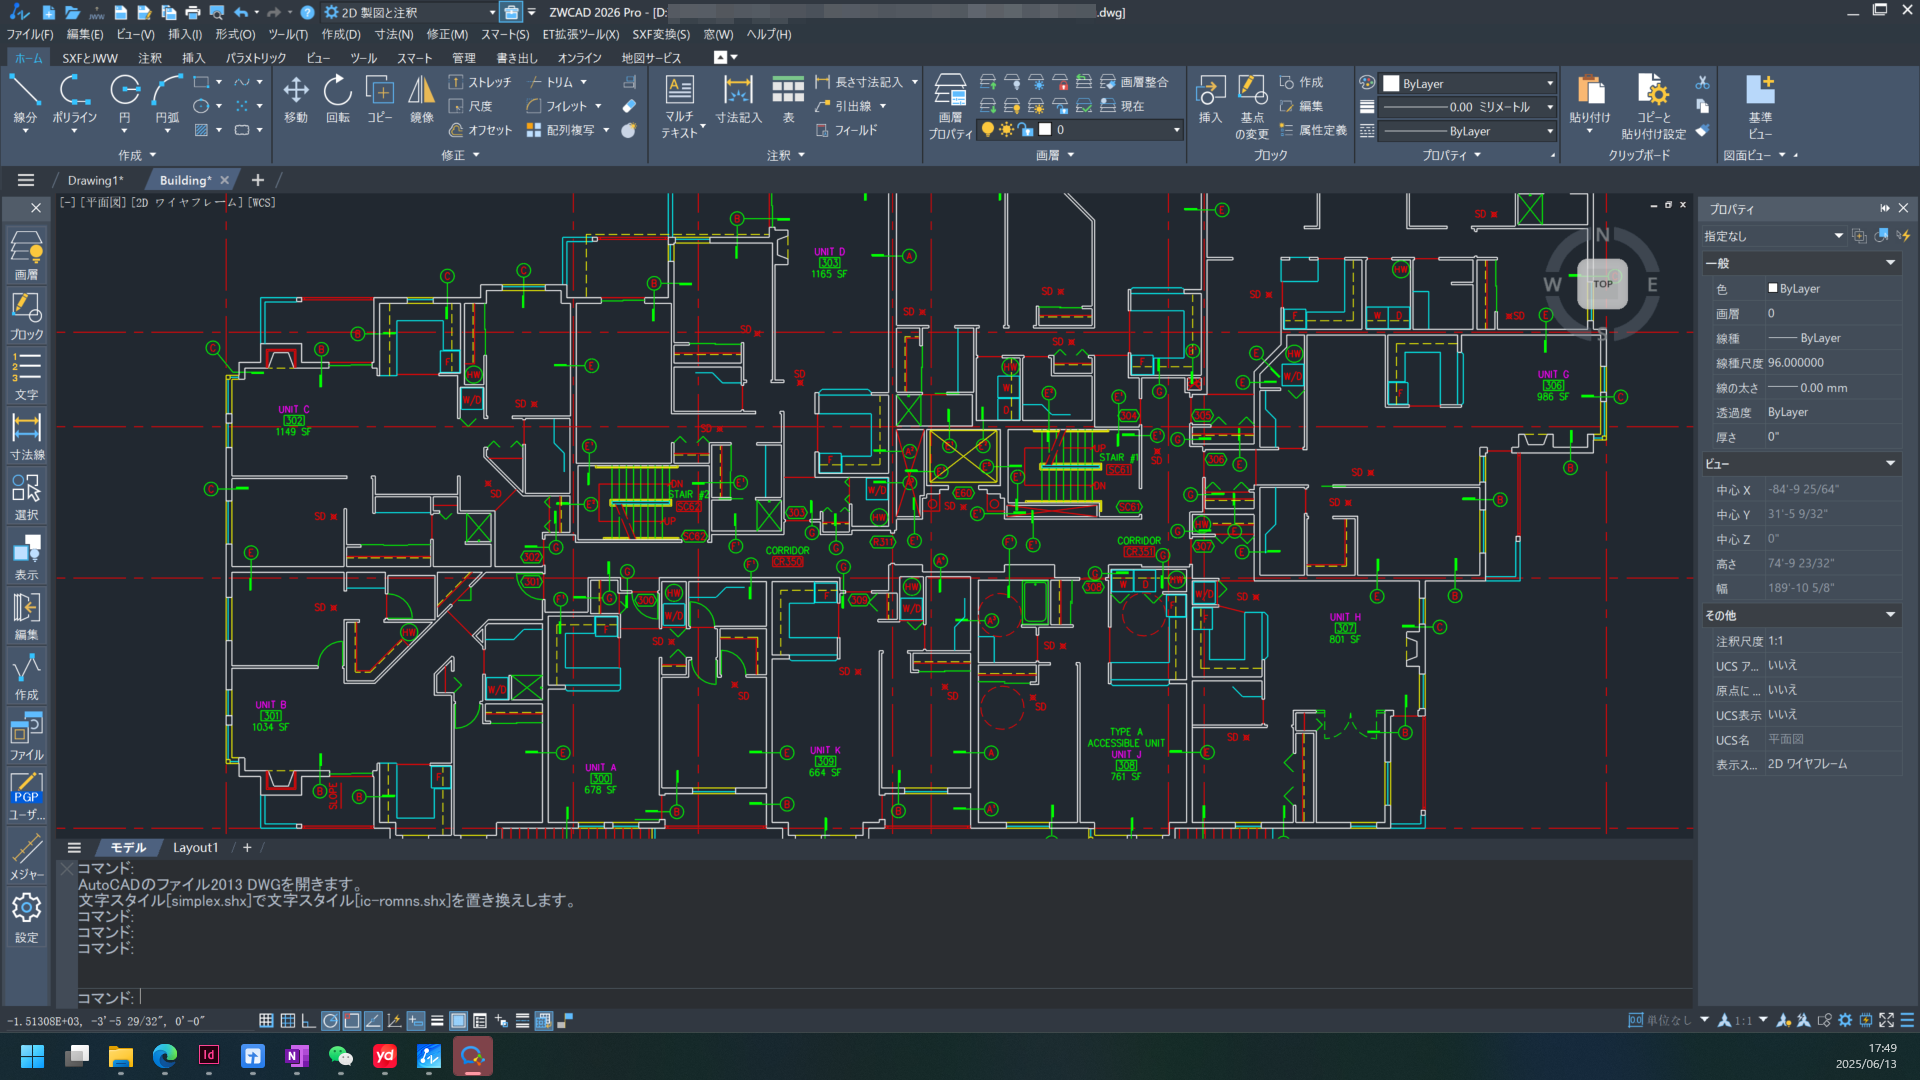Open コピーと貼り付け設定 icon
The height and width of the screenshot is (1080, 1920).
(1653, 106)
